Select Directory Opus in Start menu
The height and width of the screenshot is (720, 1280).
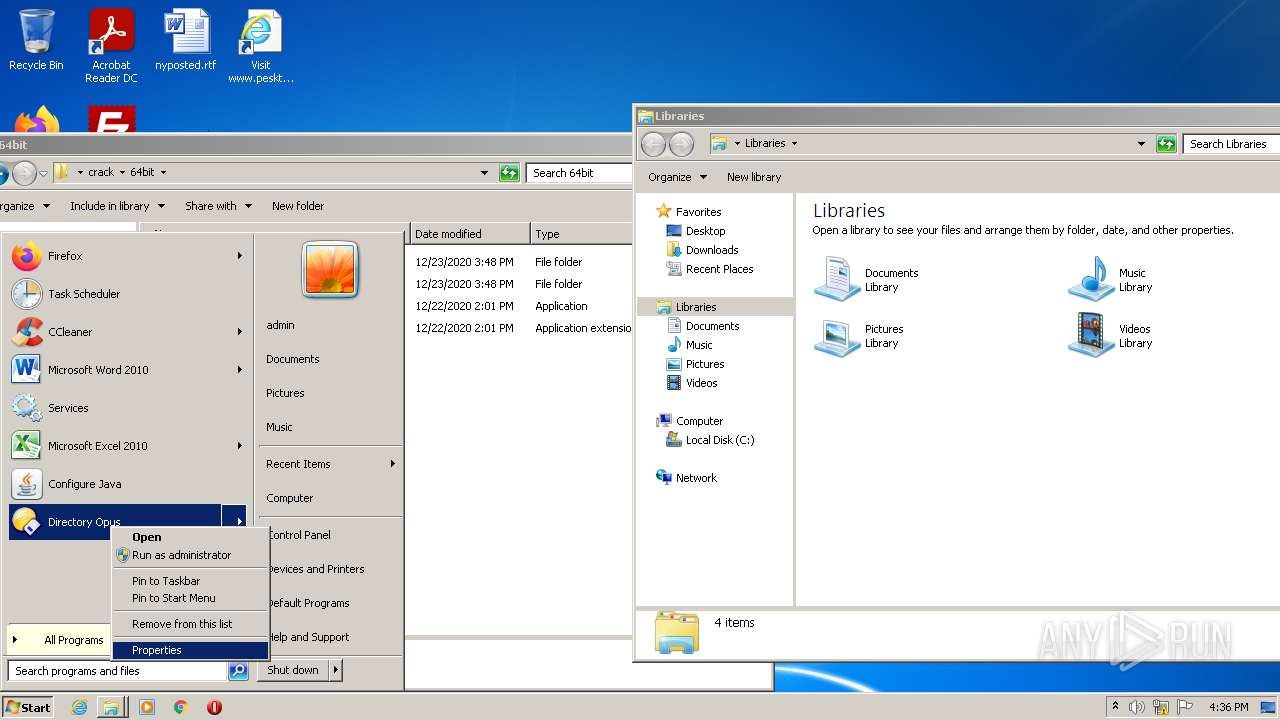[x=115, y=522]
